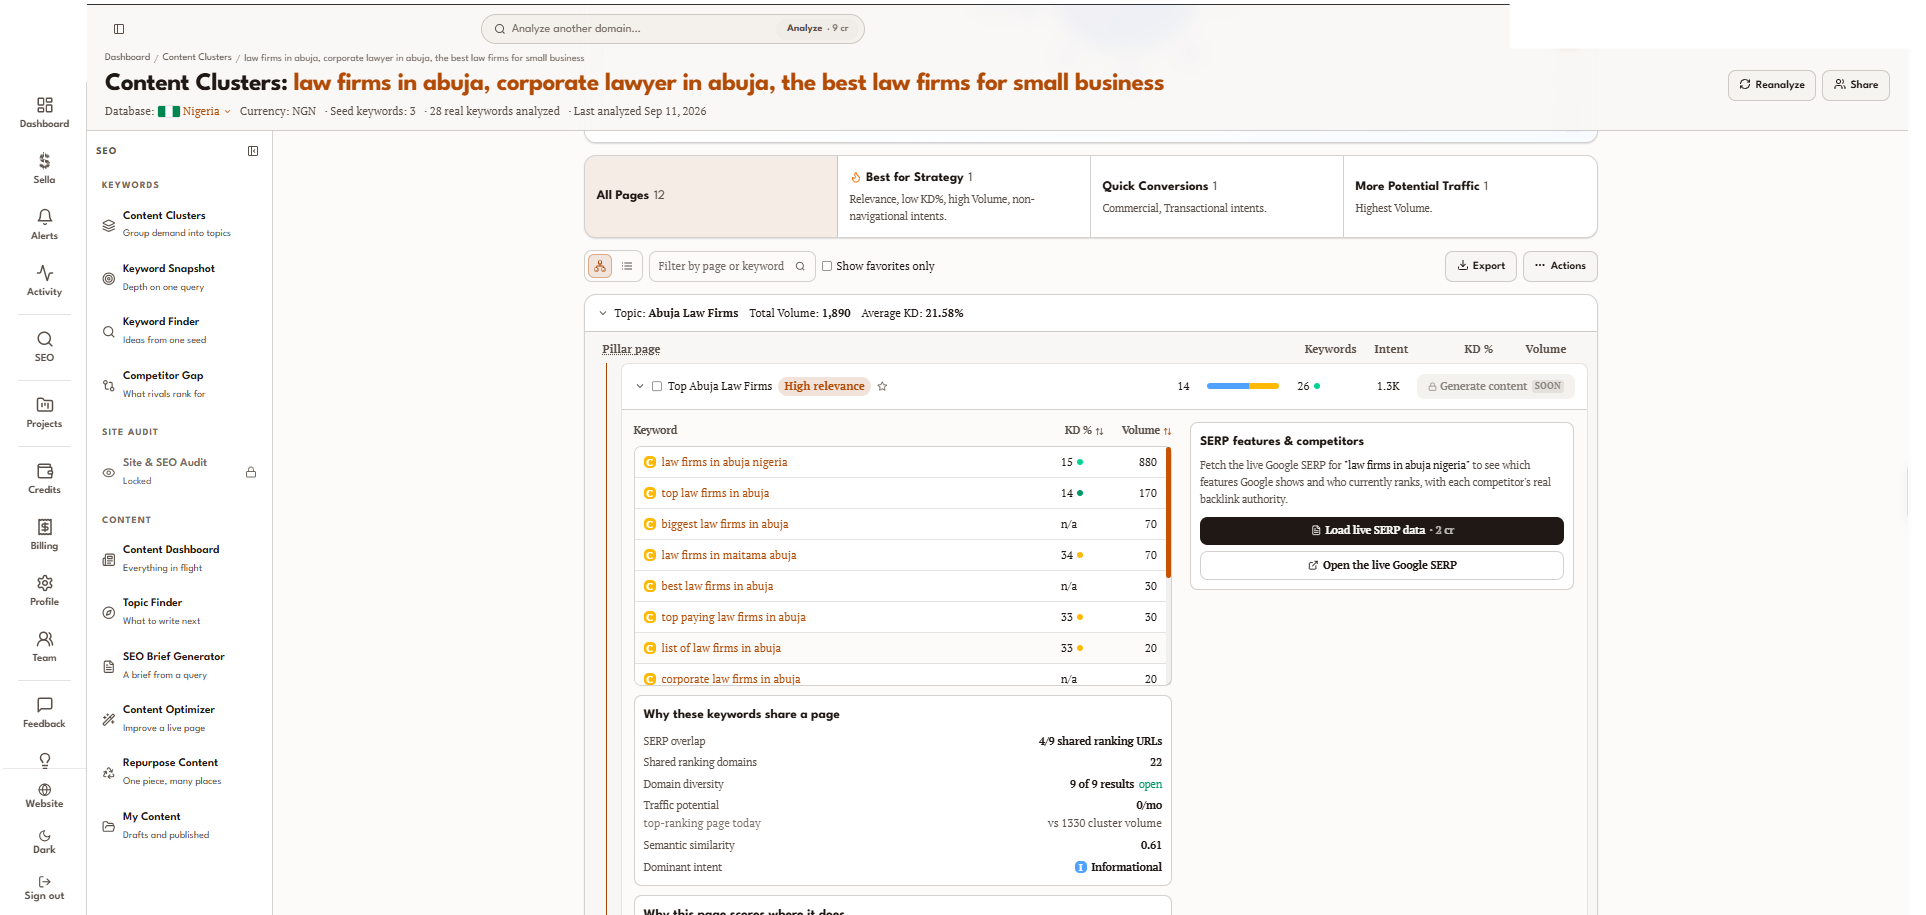This screenshot has width=1926, height=915.
Task: Sort keywords by KD %
Action: (1084, 430)
